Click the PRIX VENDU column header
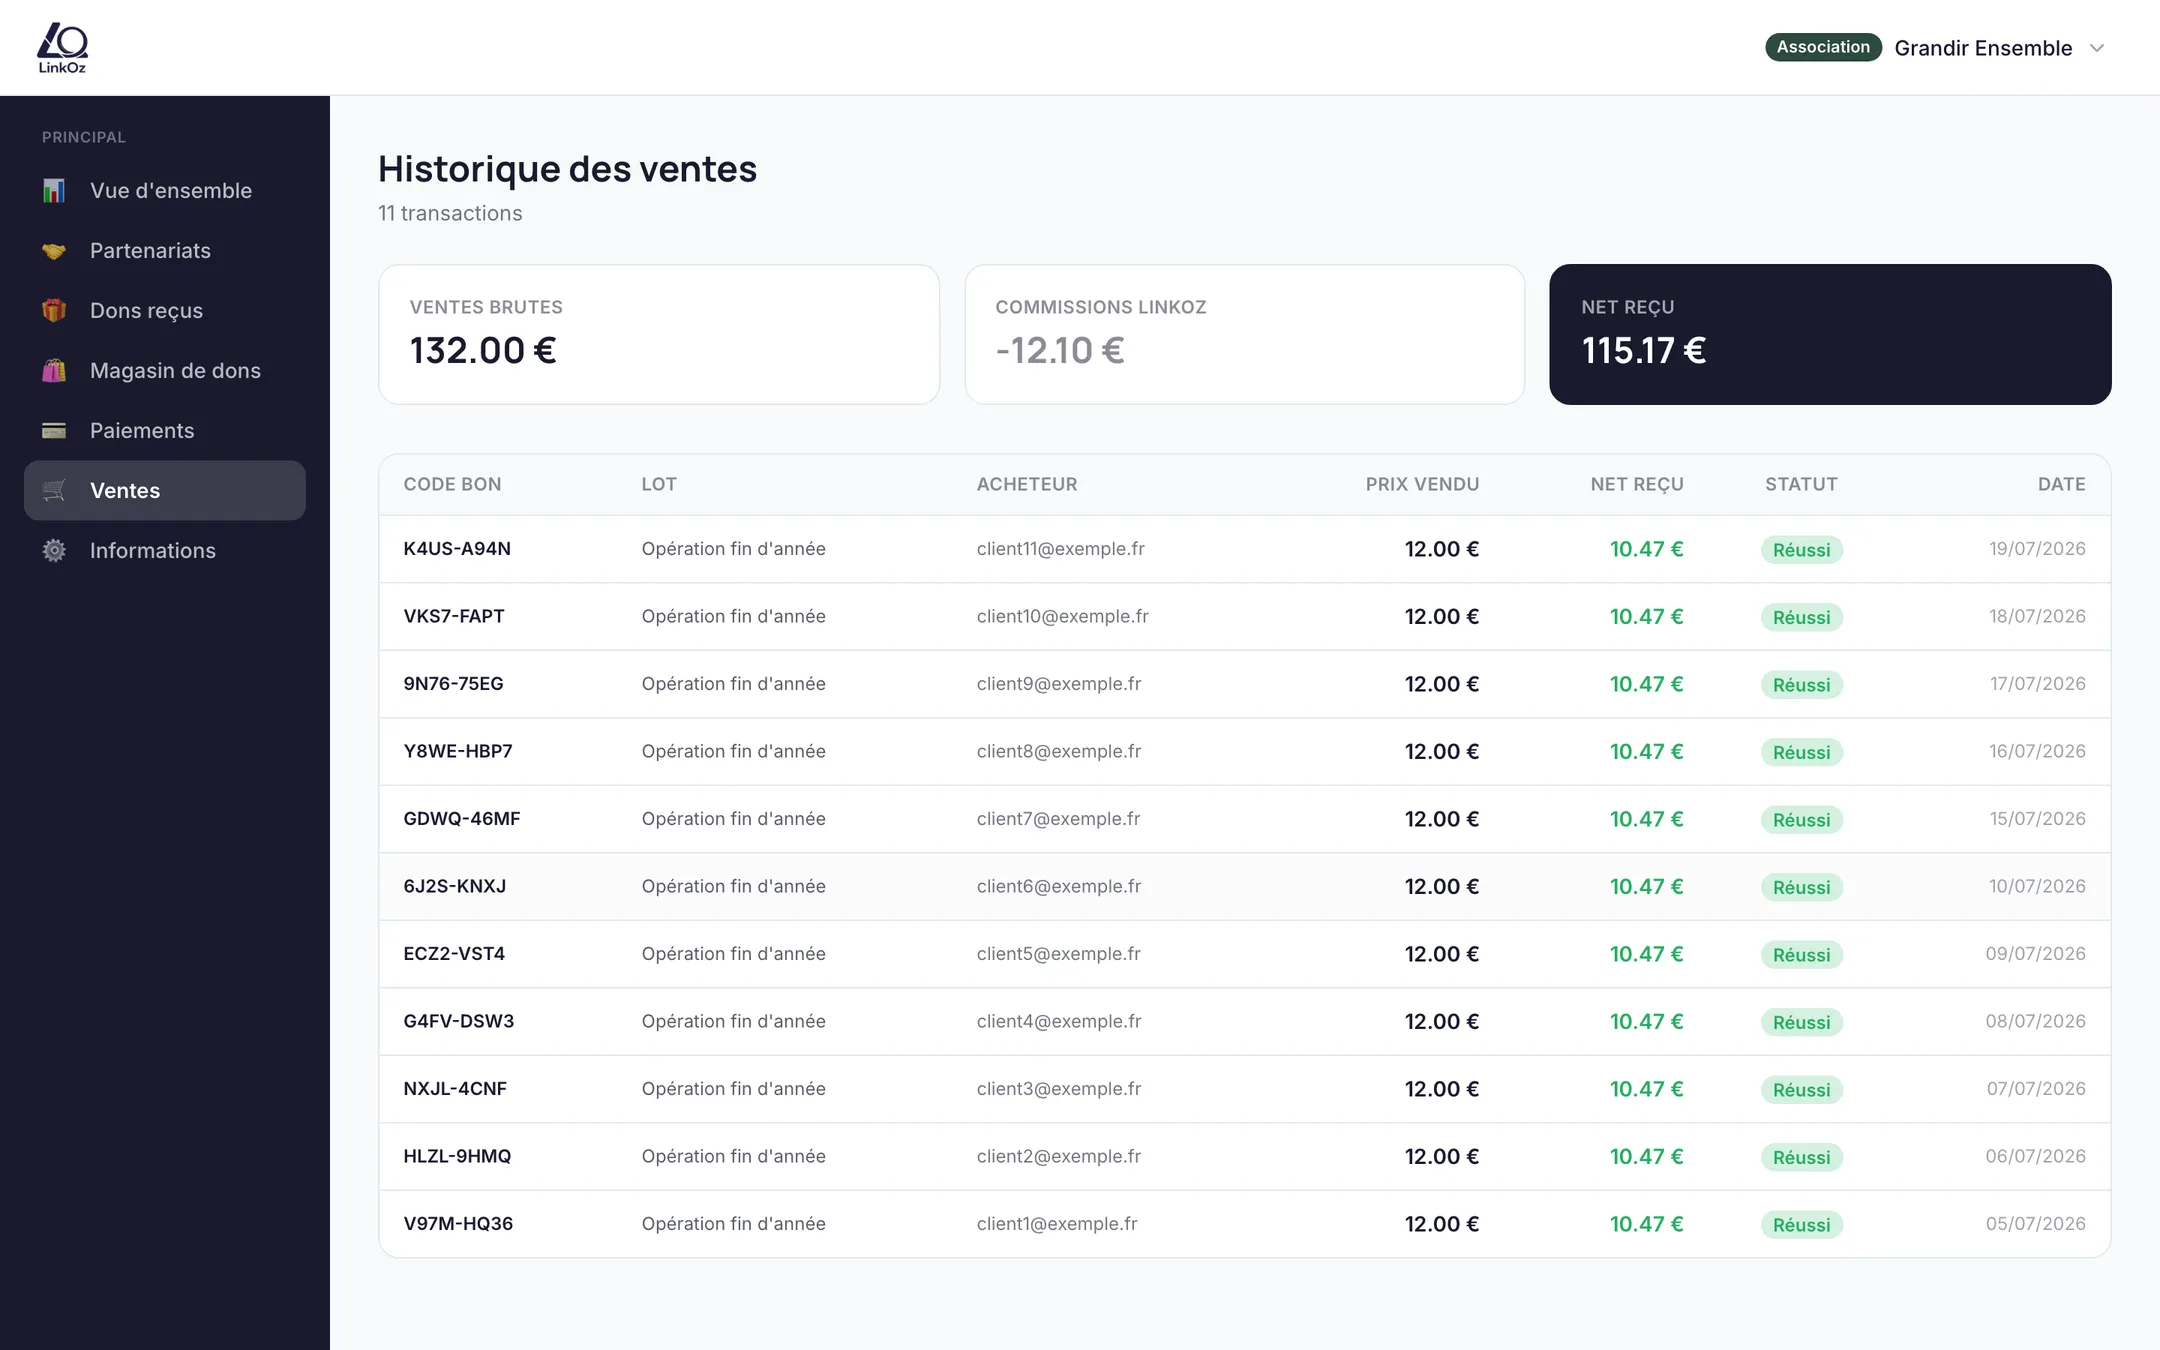Screen dimensions: 2160x1350 pos(1422,484)
